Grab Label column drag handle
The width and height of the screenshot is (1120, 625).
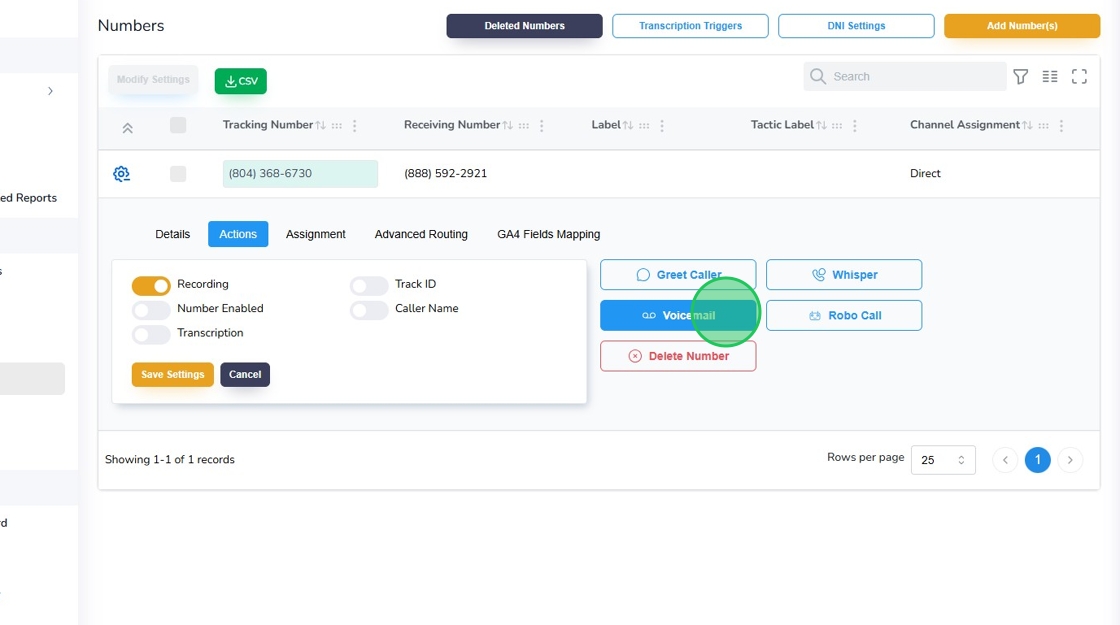point(644,126)
